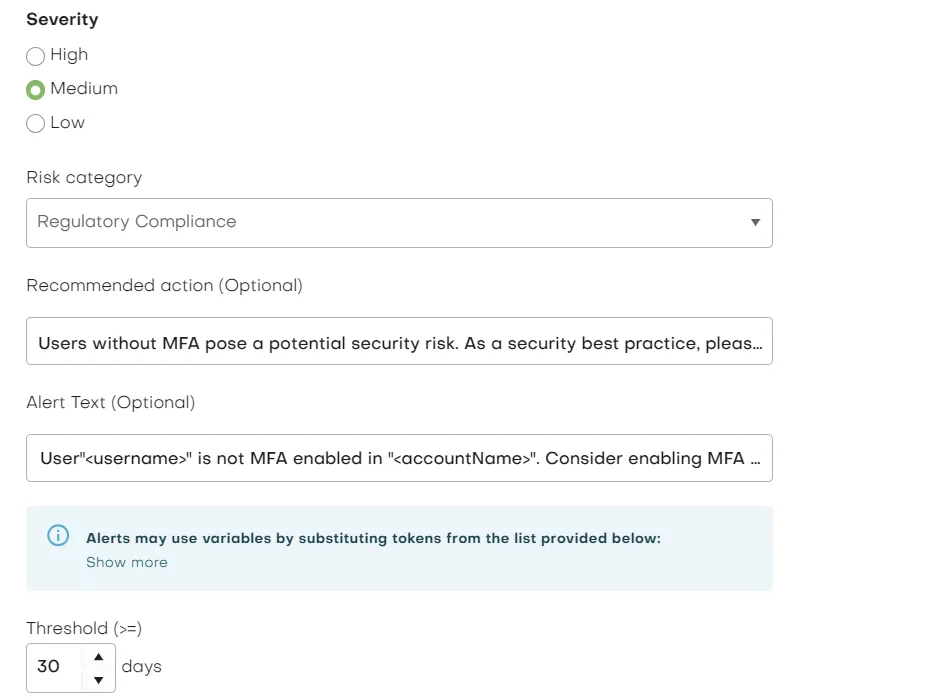
Task: Click the Threshold (>=) label
Action: click(84, 628)
